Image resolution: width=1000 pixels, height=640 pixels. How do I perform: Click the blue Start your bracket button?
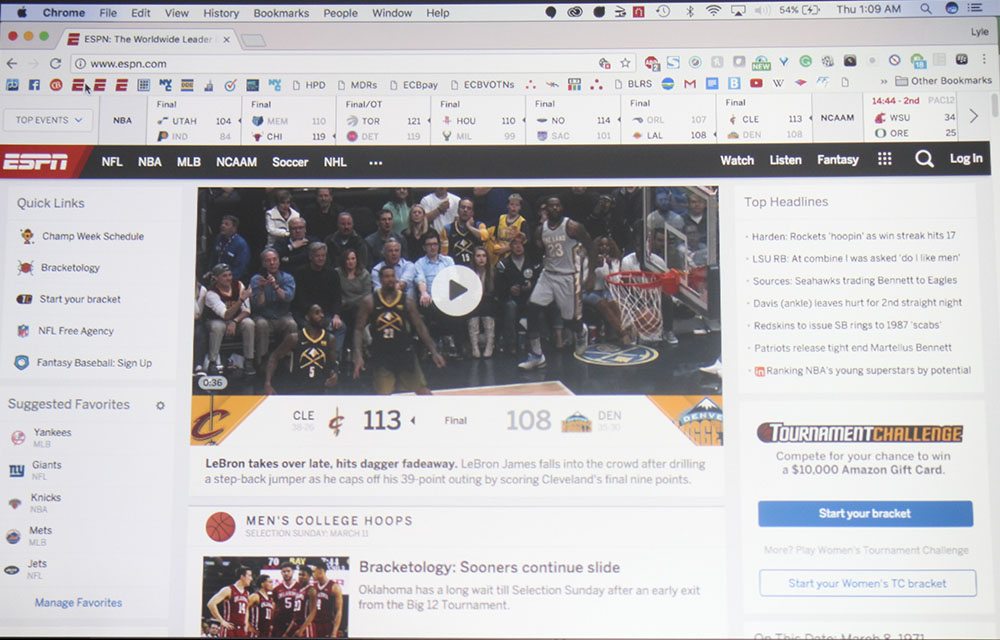click(865, 513)
